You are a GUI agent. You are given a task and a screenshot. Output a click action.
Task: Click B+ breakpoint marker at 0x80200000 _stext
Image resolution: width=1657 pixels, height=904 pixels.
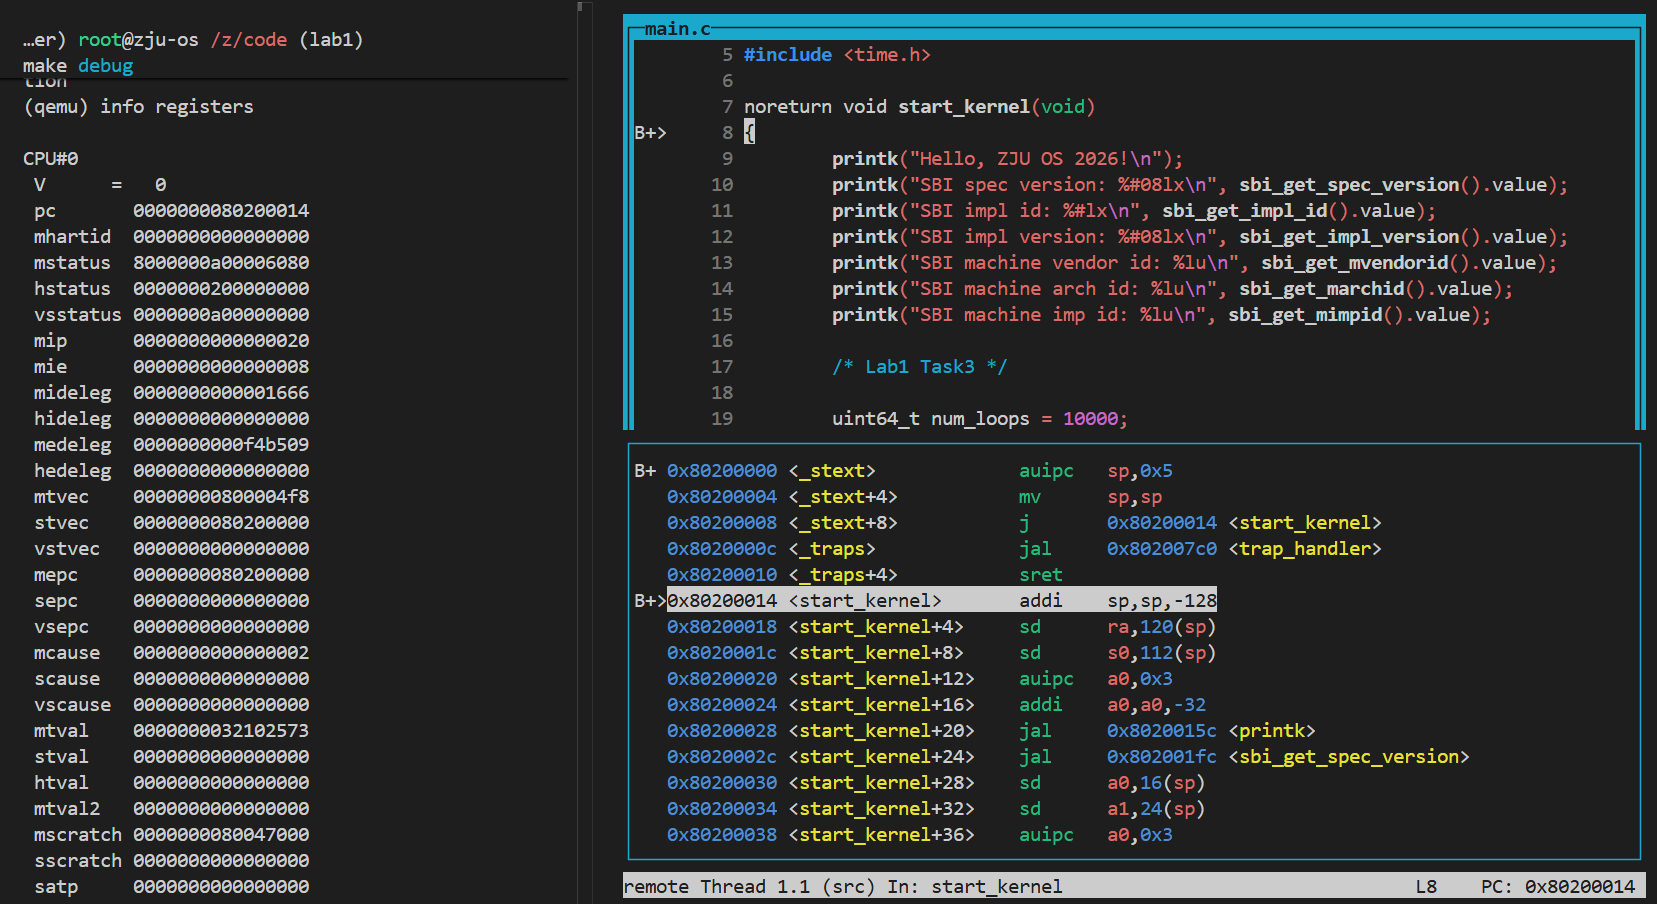(x=645, y=471)
